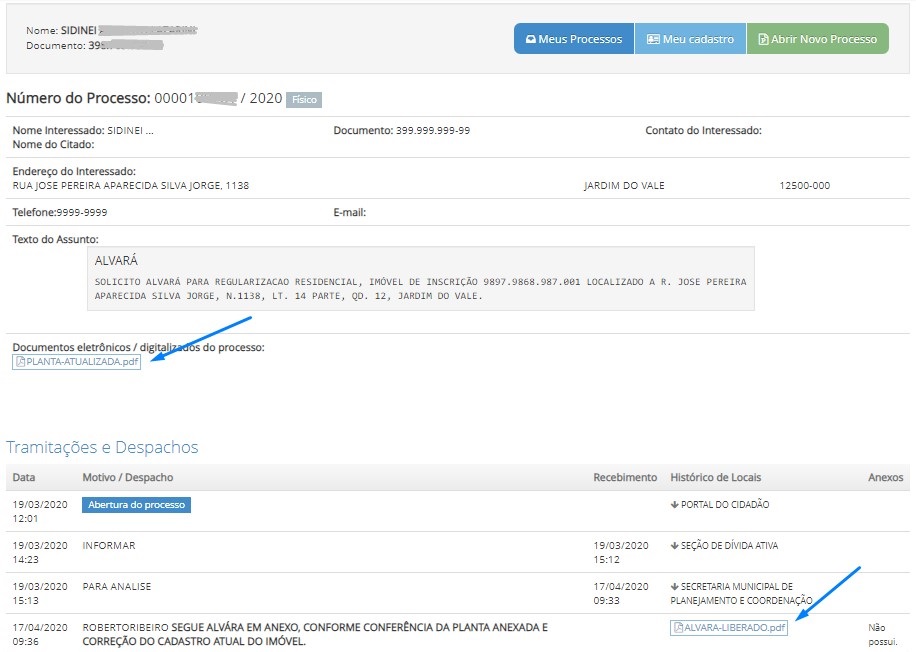916x652 pixels.
Task: Click the PDF icon beside PLANTA-ATUALIZADA
Action: coord(21,362)
